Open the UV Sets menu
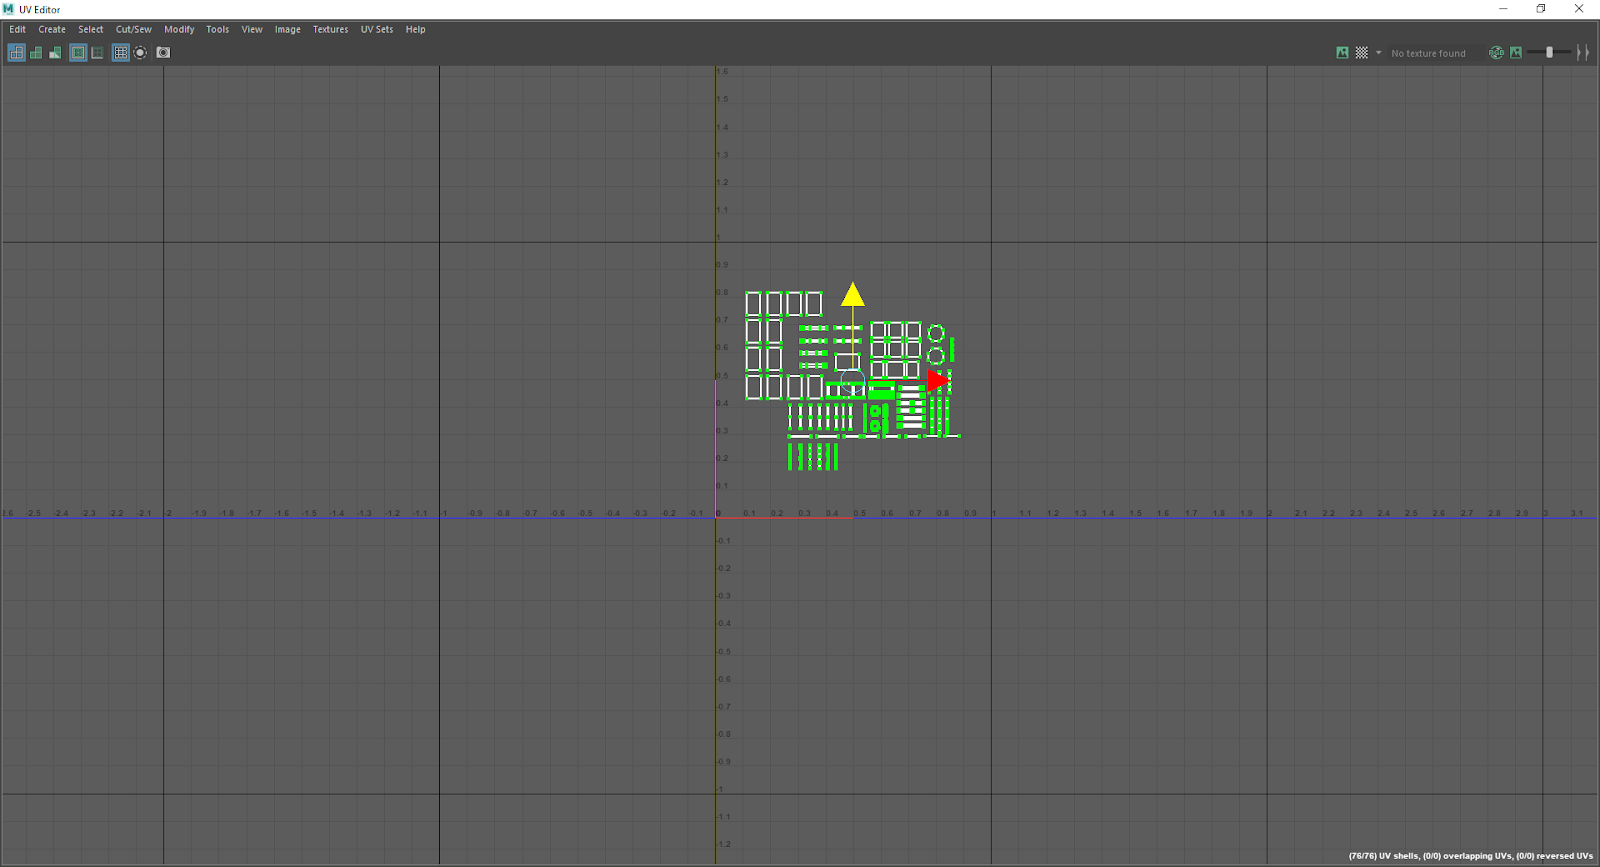This screenshot has height=867, width=1600. [377, 29]
